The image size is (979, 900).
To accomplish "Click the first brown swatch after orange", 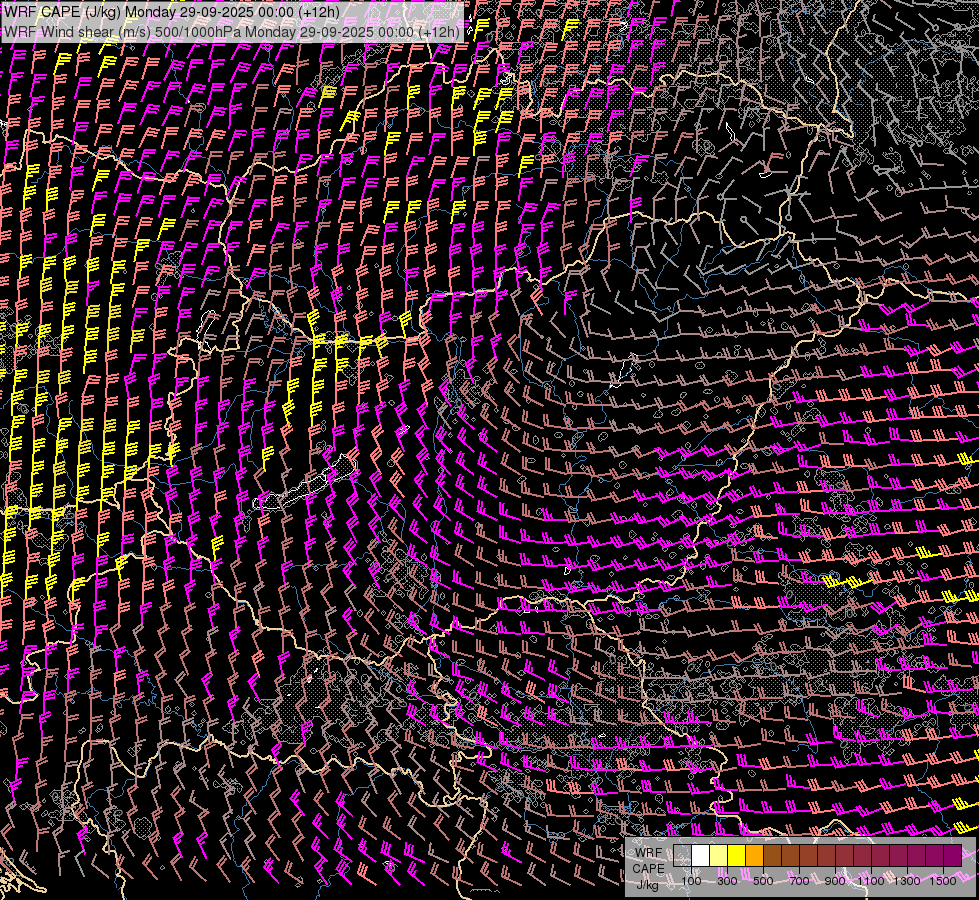I will pyautogui.click(x=772, y=856).
